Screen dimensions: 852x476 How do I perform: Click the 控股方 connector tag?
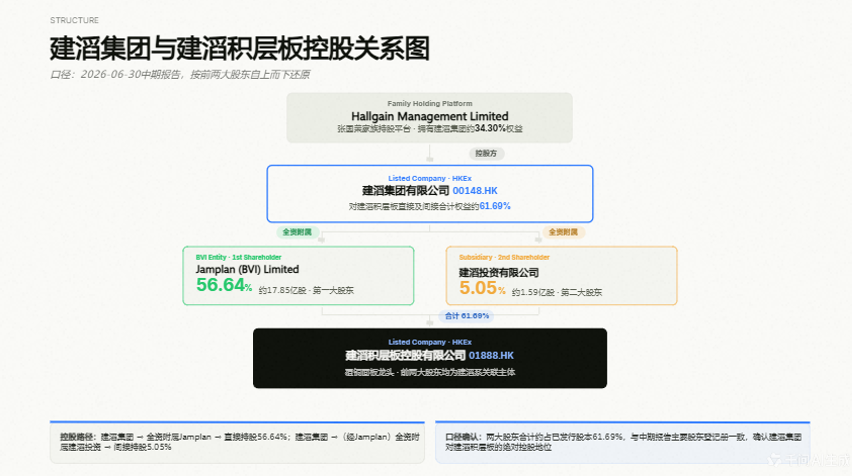(486, 153)
